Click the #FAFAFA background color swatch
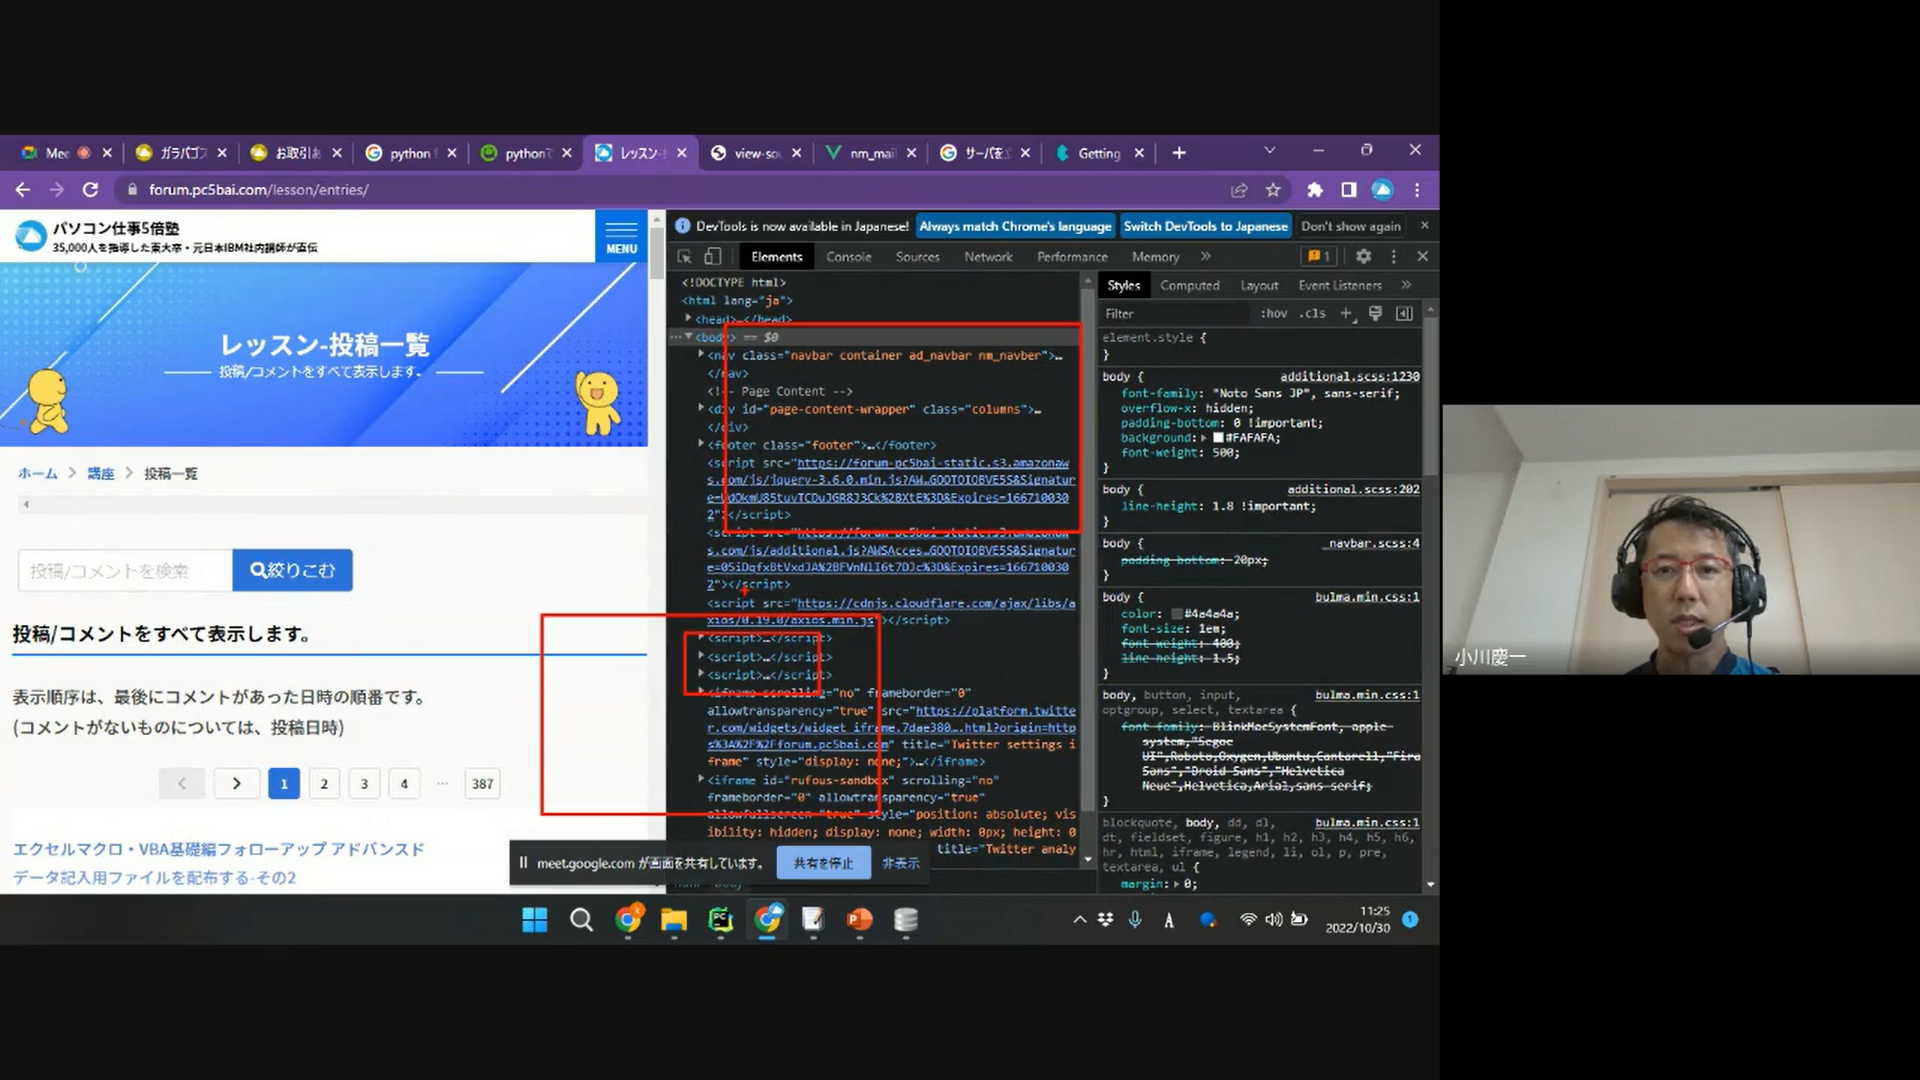 (x=1218, y=438)
